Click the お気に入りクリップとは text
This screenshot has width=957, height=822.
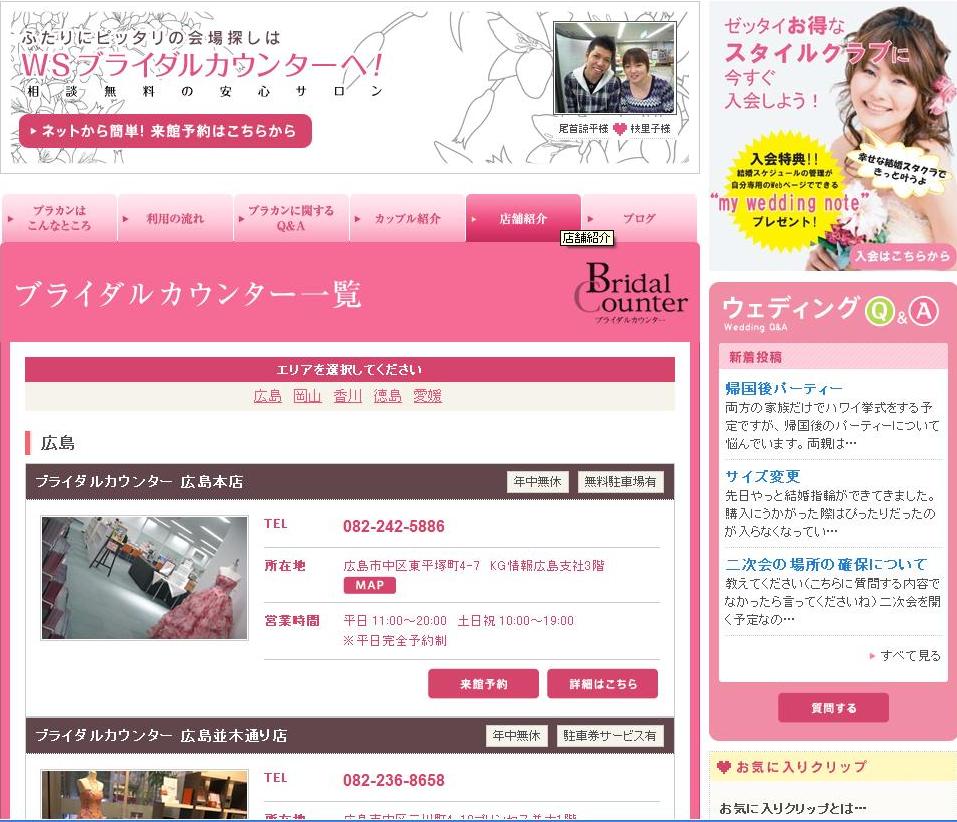[792, 809]
